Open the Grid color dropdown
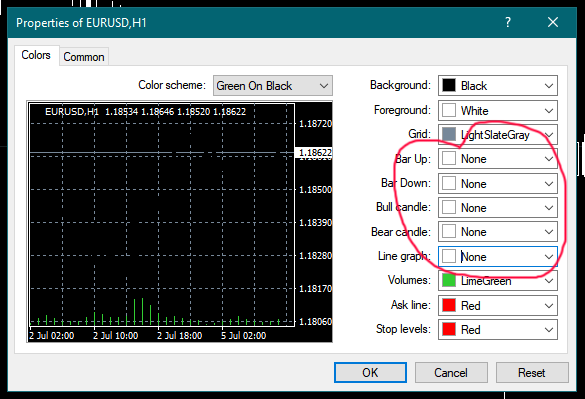The width and height of the screenshot is (585, 399). click(498, 135)
